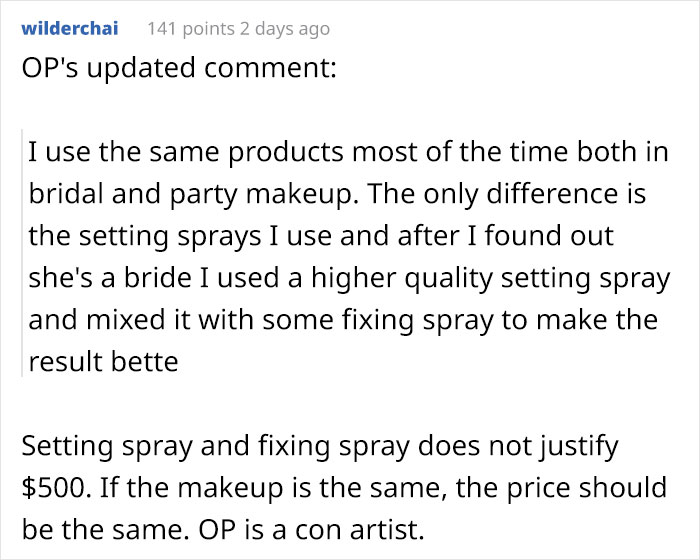
Task: Click the '$500.' amount text
Action: click(56, 488)
